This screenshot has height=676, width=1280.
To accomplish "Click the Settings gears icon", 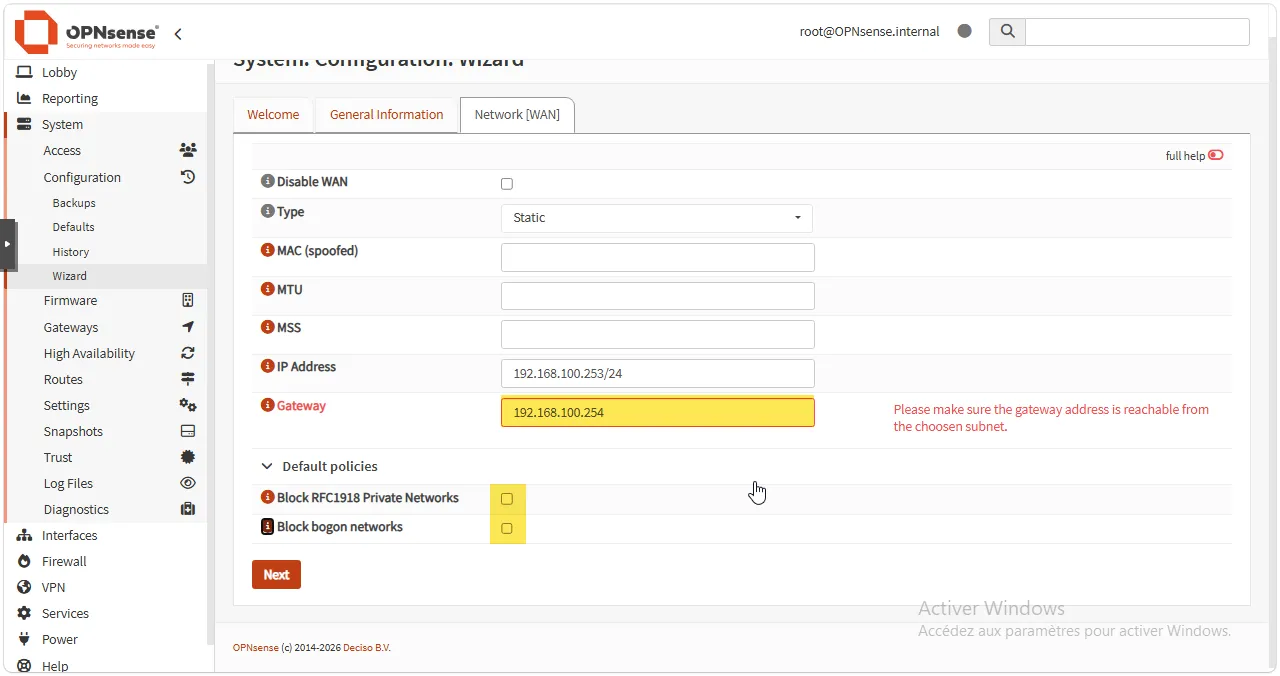I will (188, 405).
